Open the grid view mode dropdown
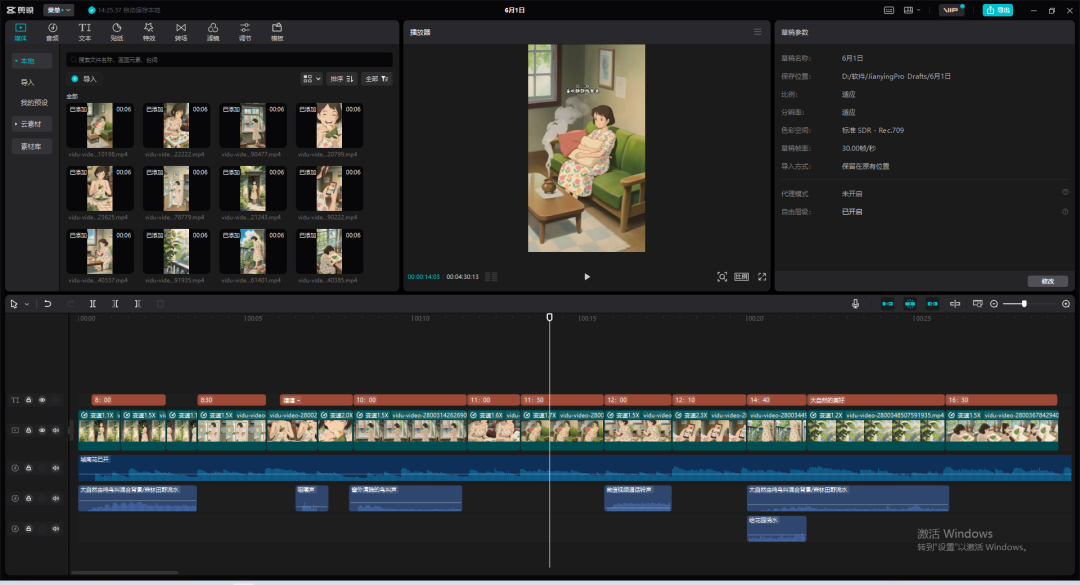 point(311,78)
